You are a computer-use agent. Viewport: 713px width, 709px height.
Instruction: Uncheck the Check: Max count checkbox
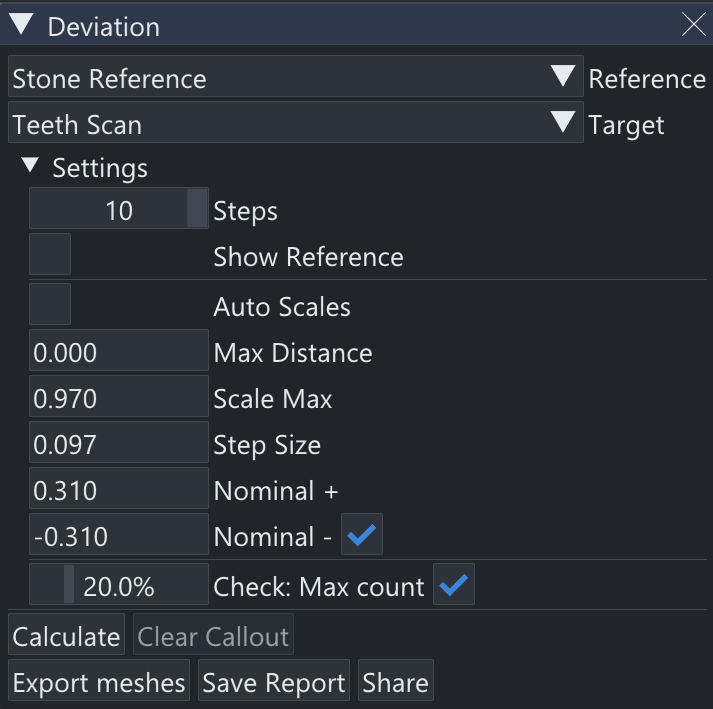455,586
